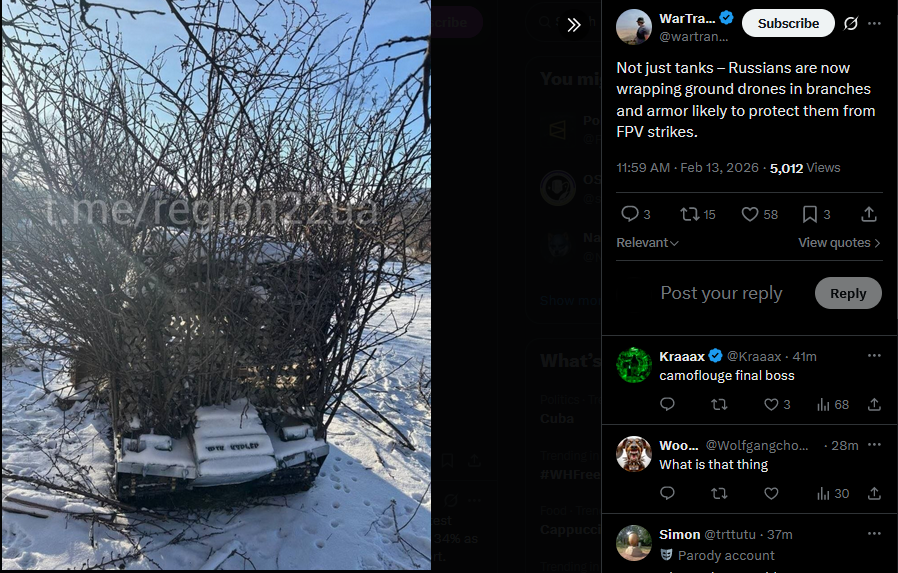
Task: Bookmark the main post showing 3 bookmarks
Action: [x=816, y=214]
